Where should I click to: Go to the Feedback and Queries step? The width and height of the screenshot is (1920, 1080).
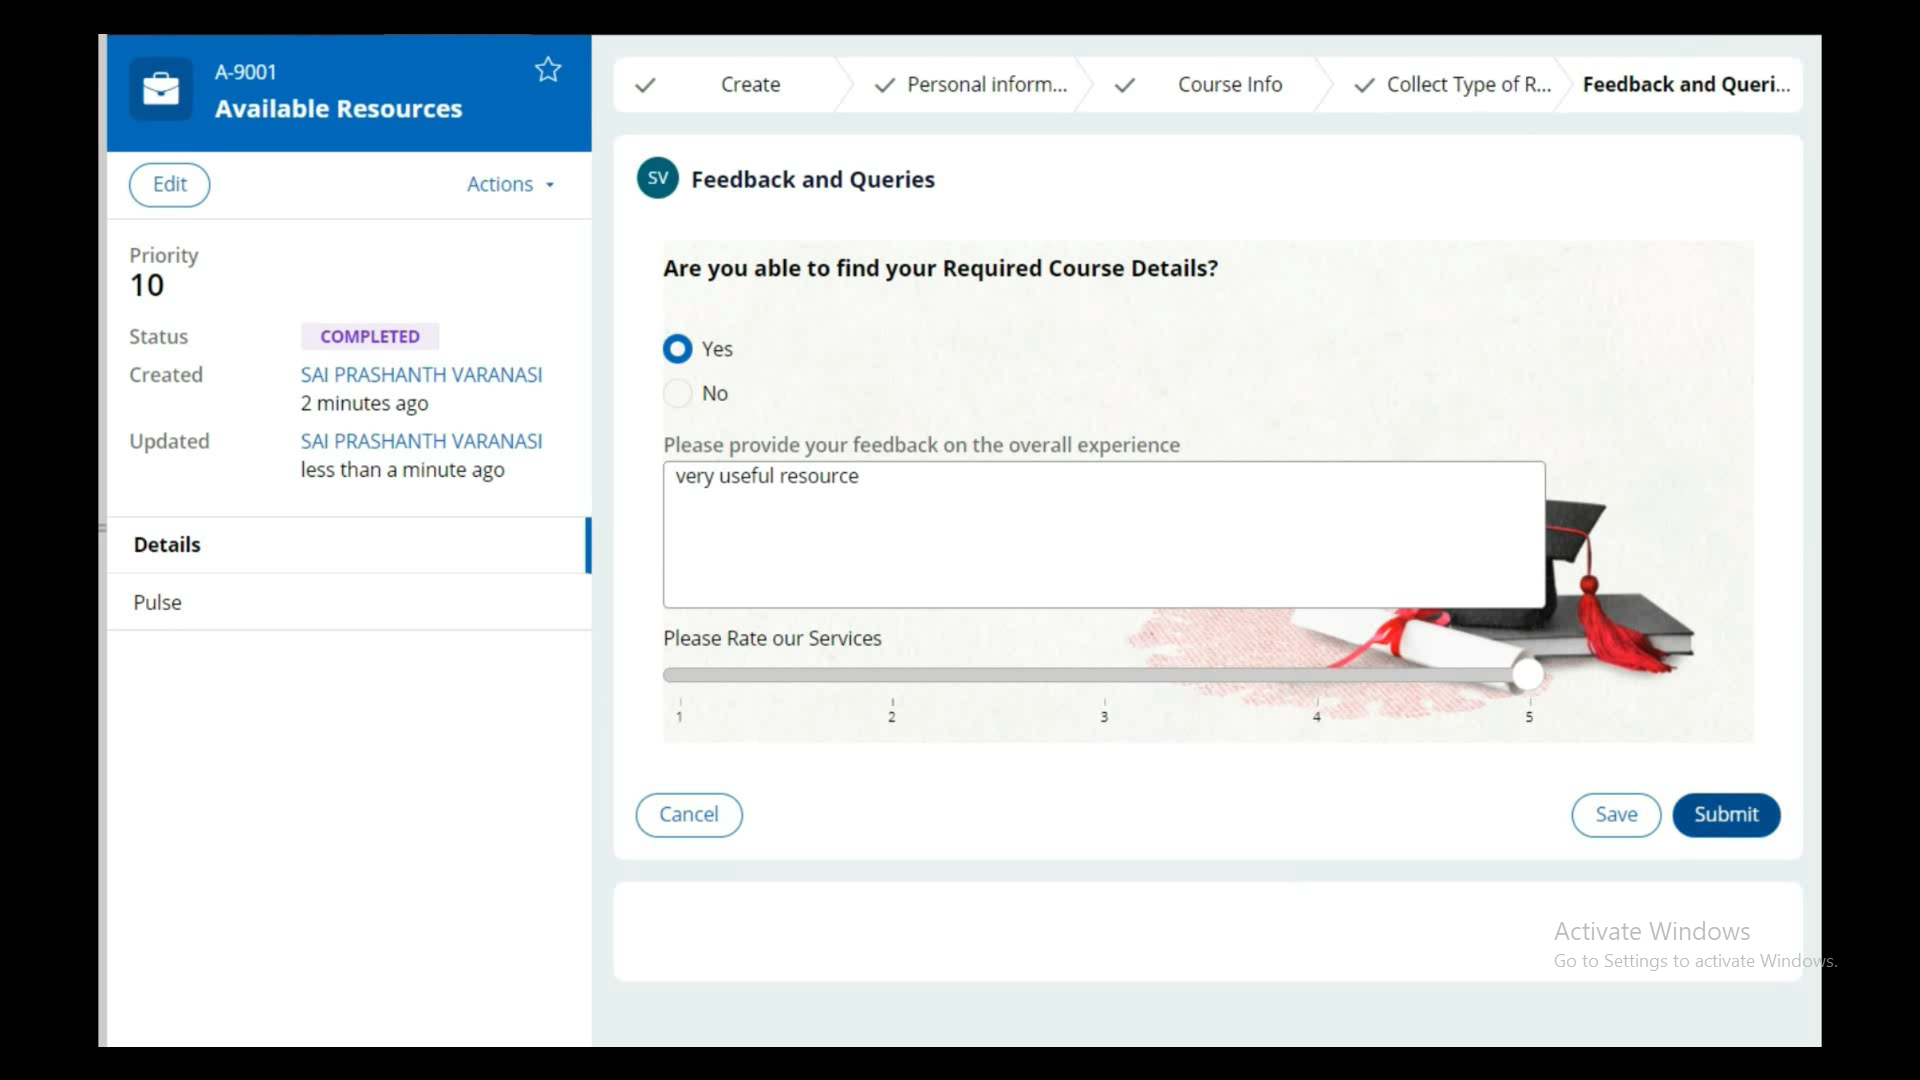click(1685, 85)
